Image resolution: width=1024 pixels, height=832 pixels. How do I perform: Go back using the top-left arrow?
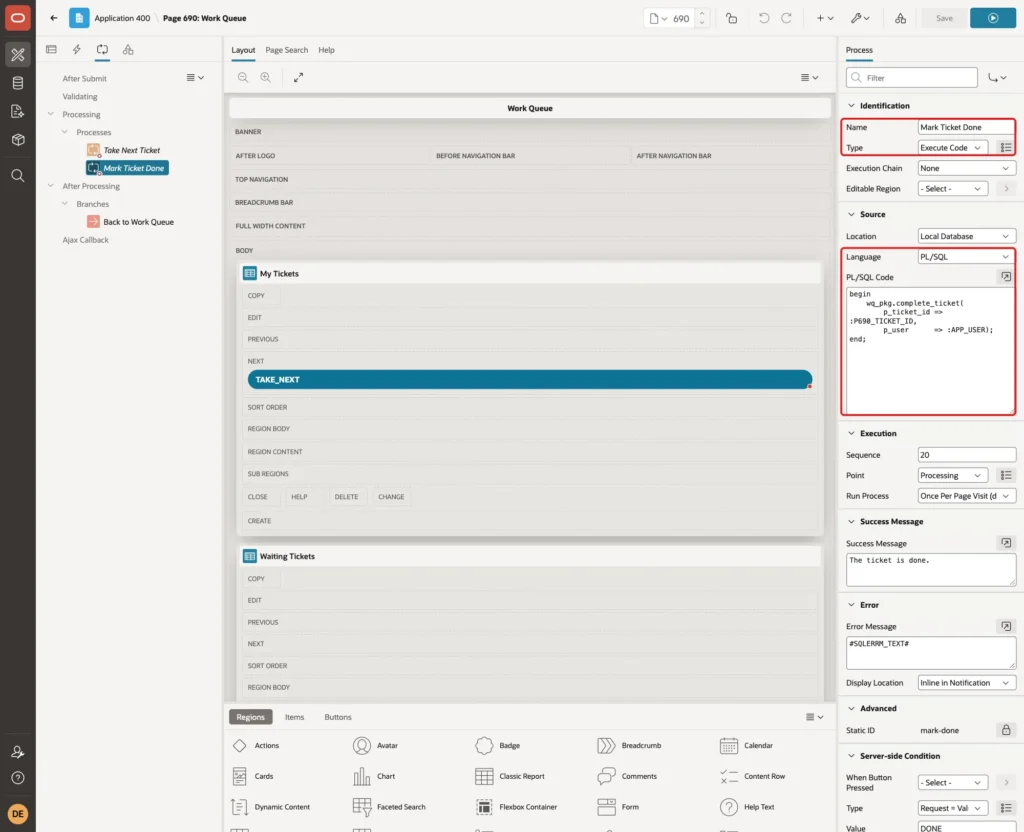pyautogui.click(x=54, y=18)
